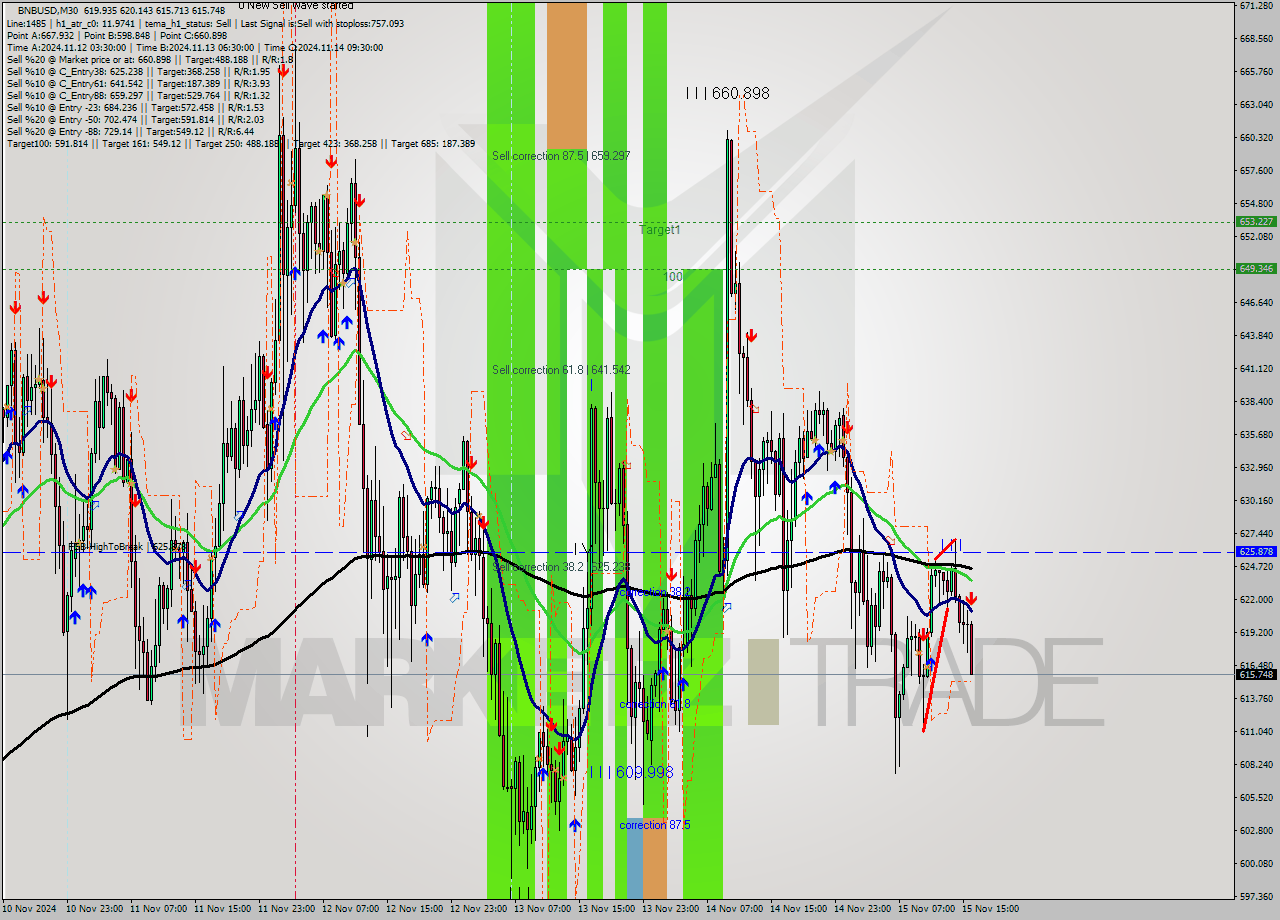Select the 632.960 price axis value
Image resolution: width=1280 pixels, height=920 pixels.
click(1256, 468)
